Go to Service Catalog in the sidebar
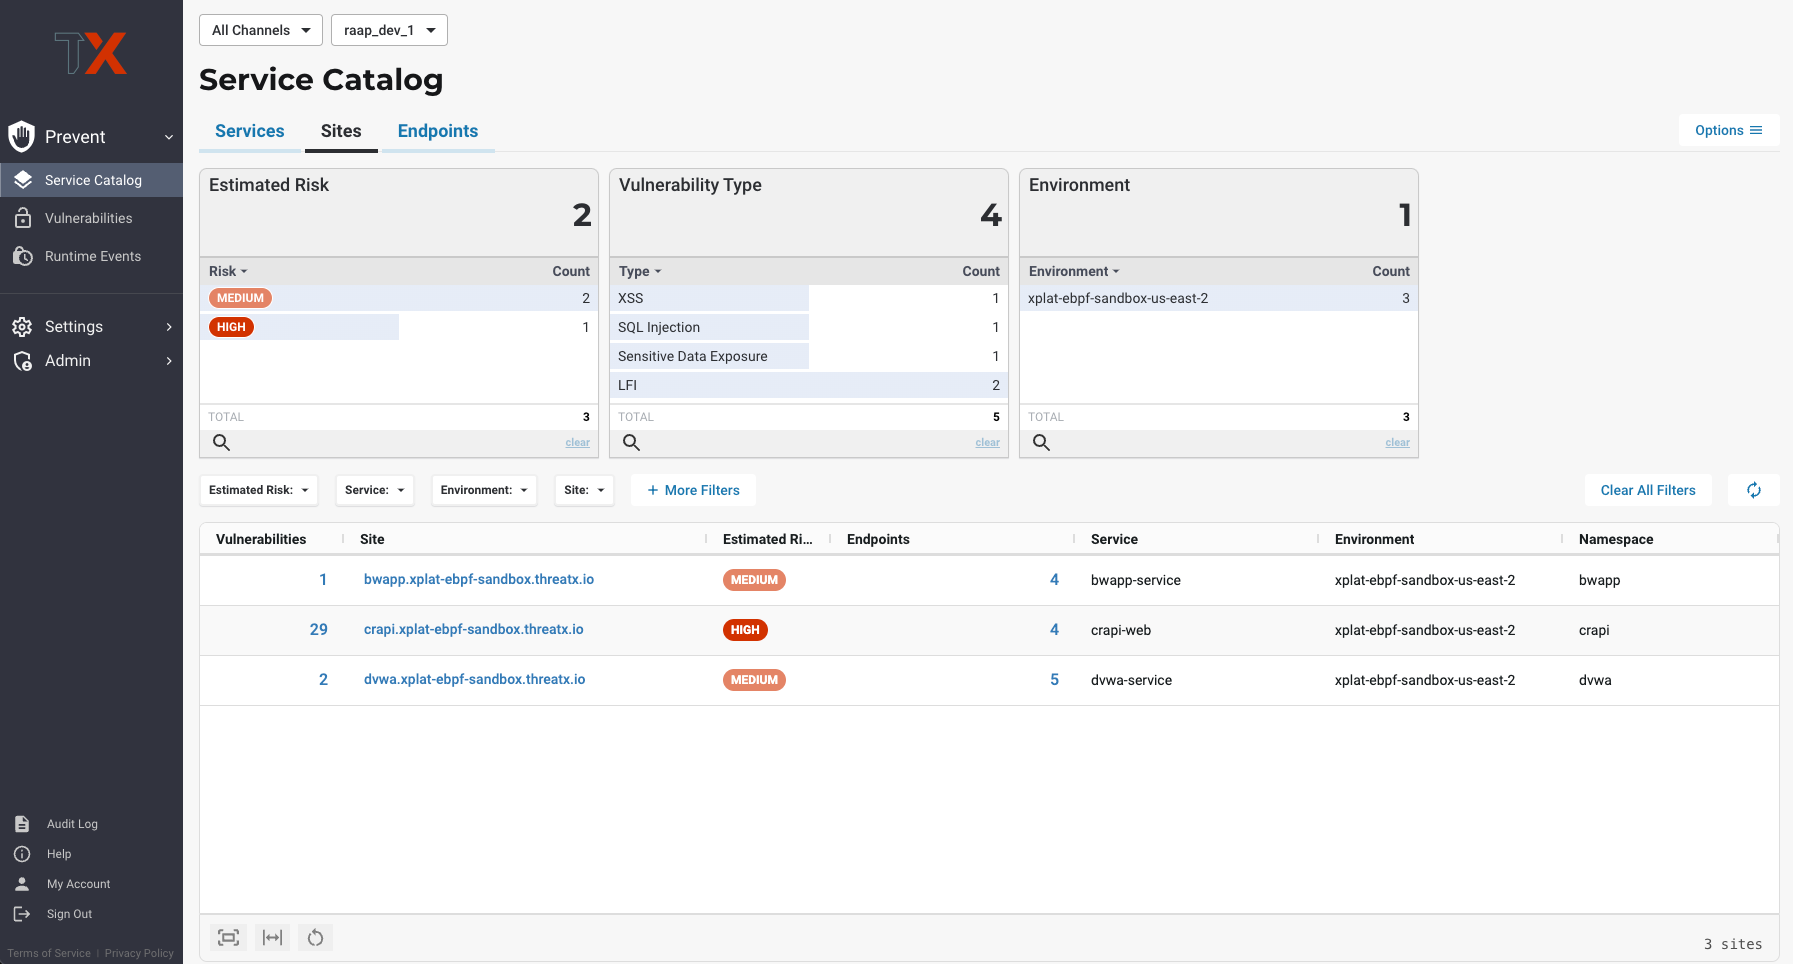The image size is (1793, 964). pos(91,180)
